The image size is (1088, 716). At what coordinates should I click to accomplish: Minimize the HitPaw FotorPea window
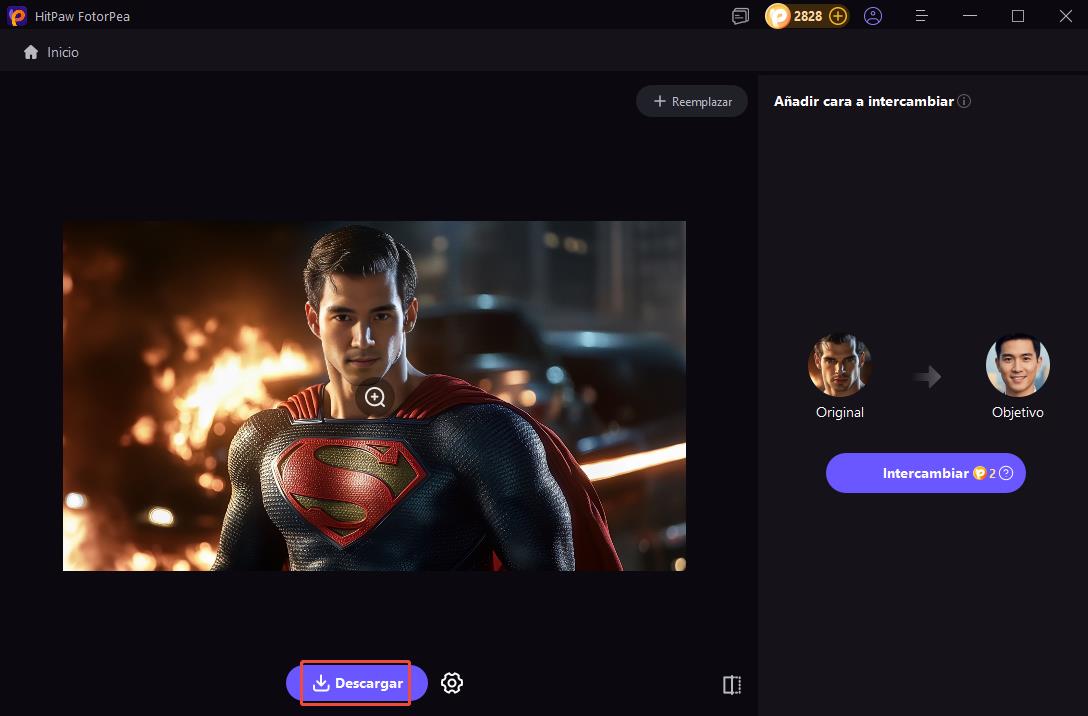click(969, 16)
